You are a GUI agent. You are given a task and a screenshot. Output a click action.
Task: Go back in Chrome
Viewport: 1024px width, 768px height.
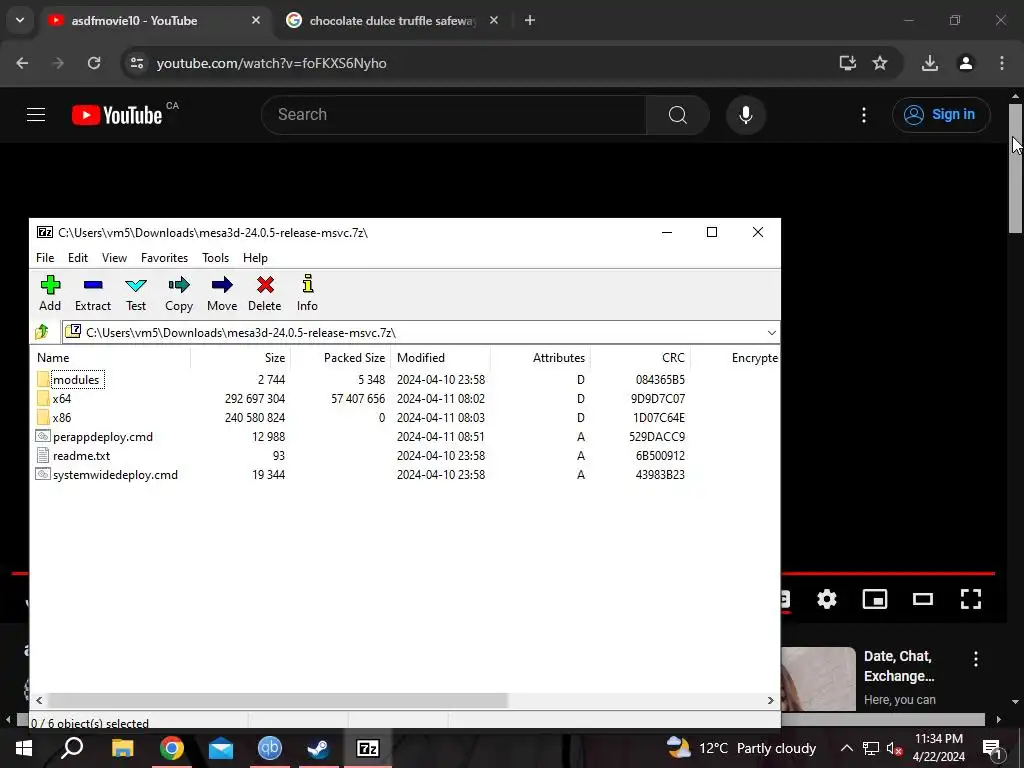click(22, 63)
